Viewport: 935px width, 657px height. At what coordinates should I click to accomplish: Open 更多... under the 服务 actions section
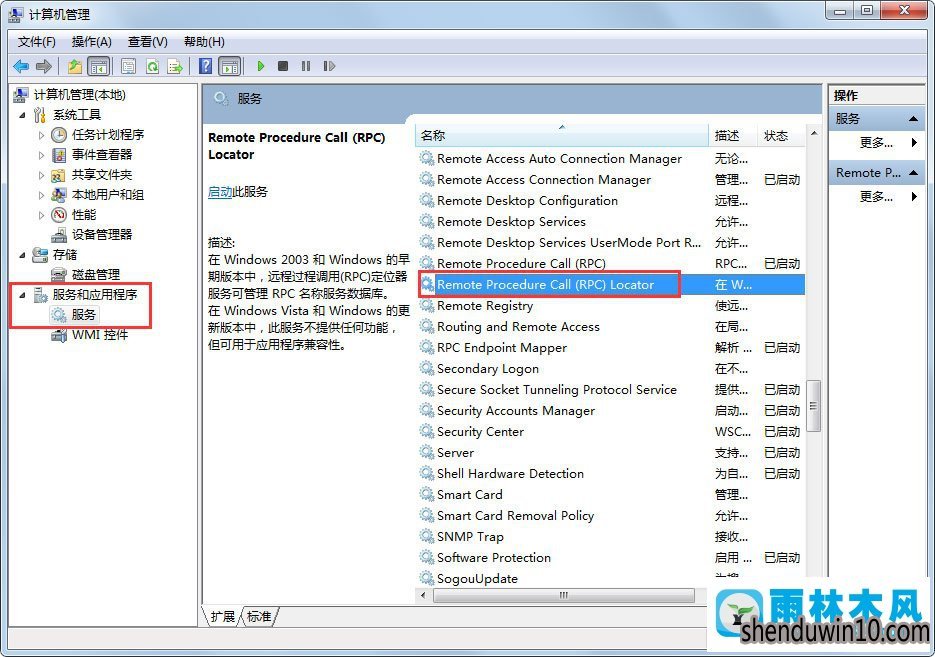[x=876, y=142]
